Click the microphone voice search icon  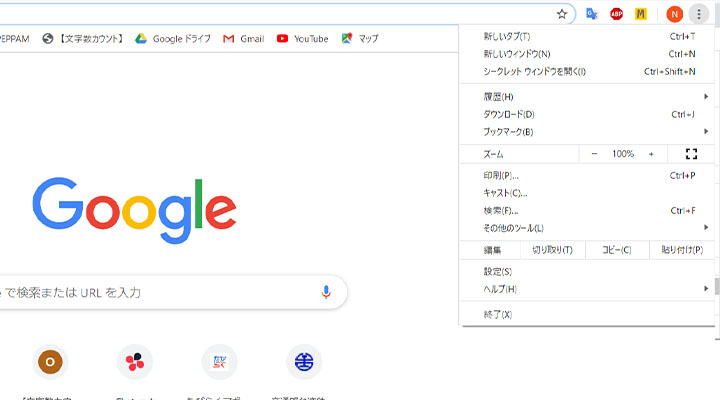pos(326,292)
